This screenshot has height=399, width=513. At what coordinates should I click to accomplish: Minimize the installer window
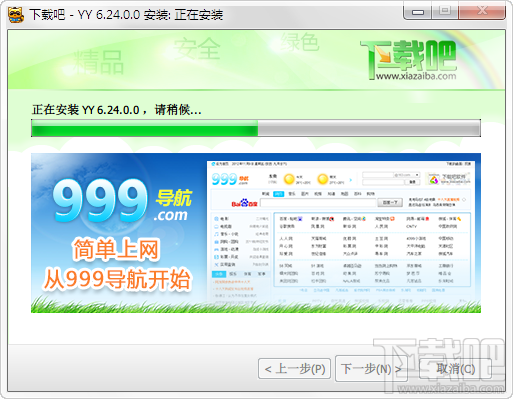pyautogui.click(x=418, y=12)
